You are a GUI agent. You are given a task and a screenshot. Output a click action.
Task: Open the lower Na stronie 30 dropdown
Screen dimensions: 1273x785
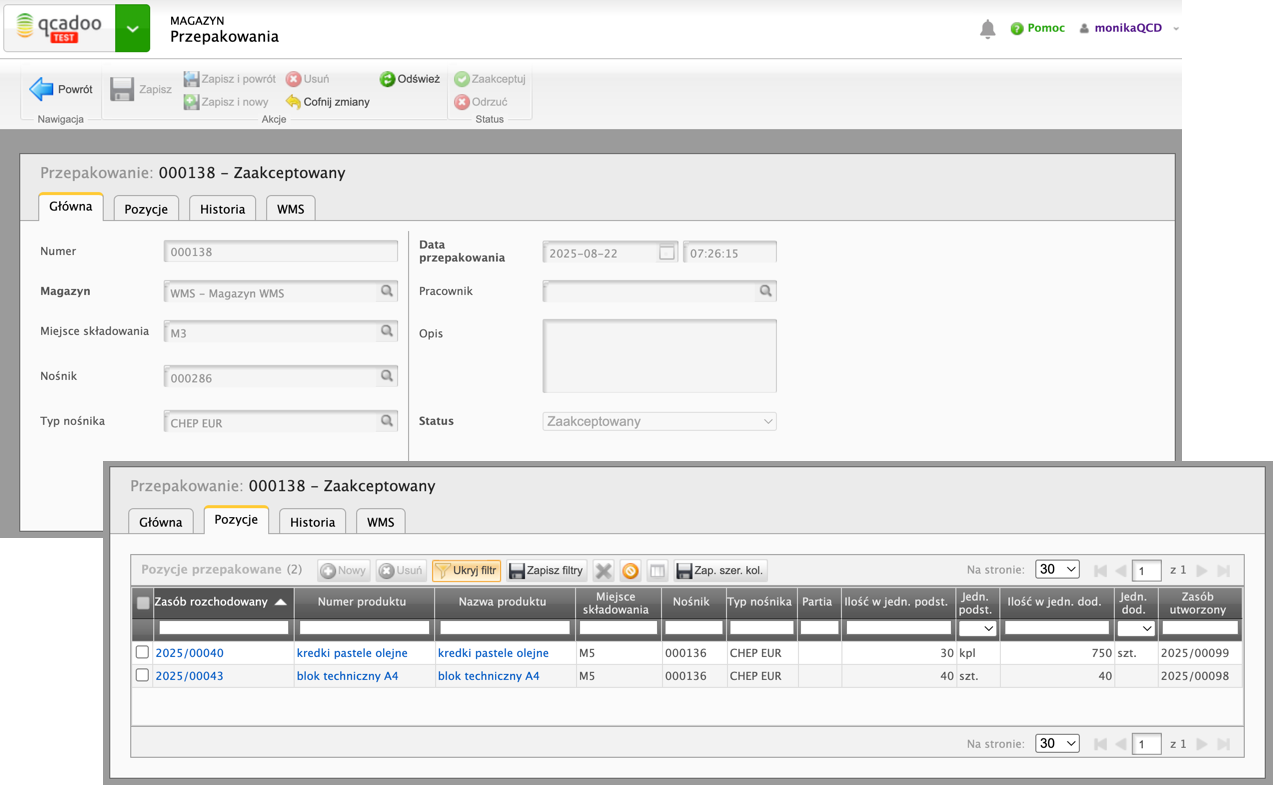click(x=1057, y=743)
